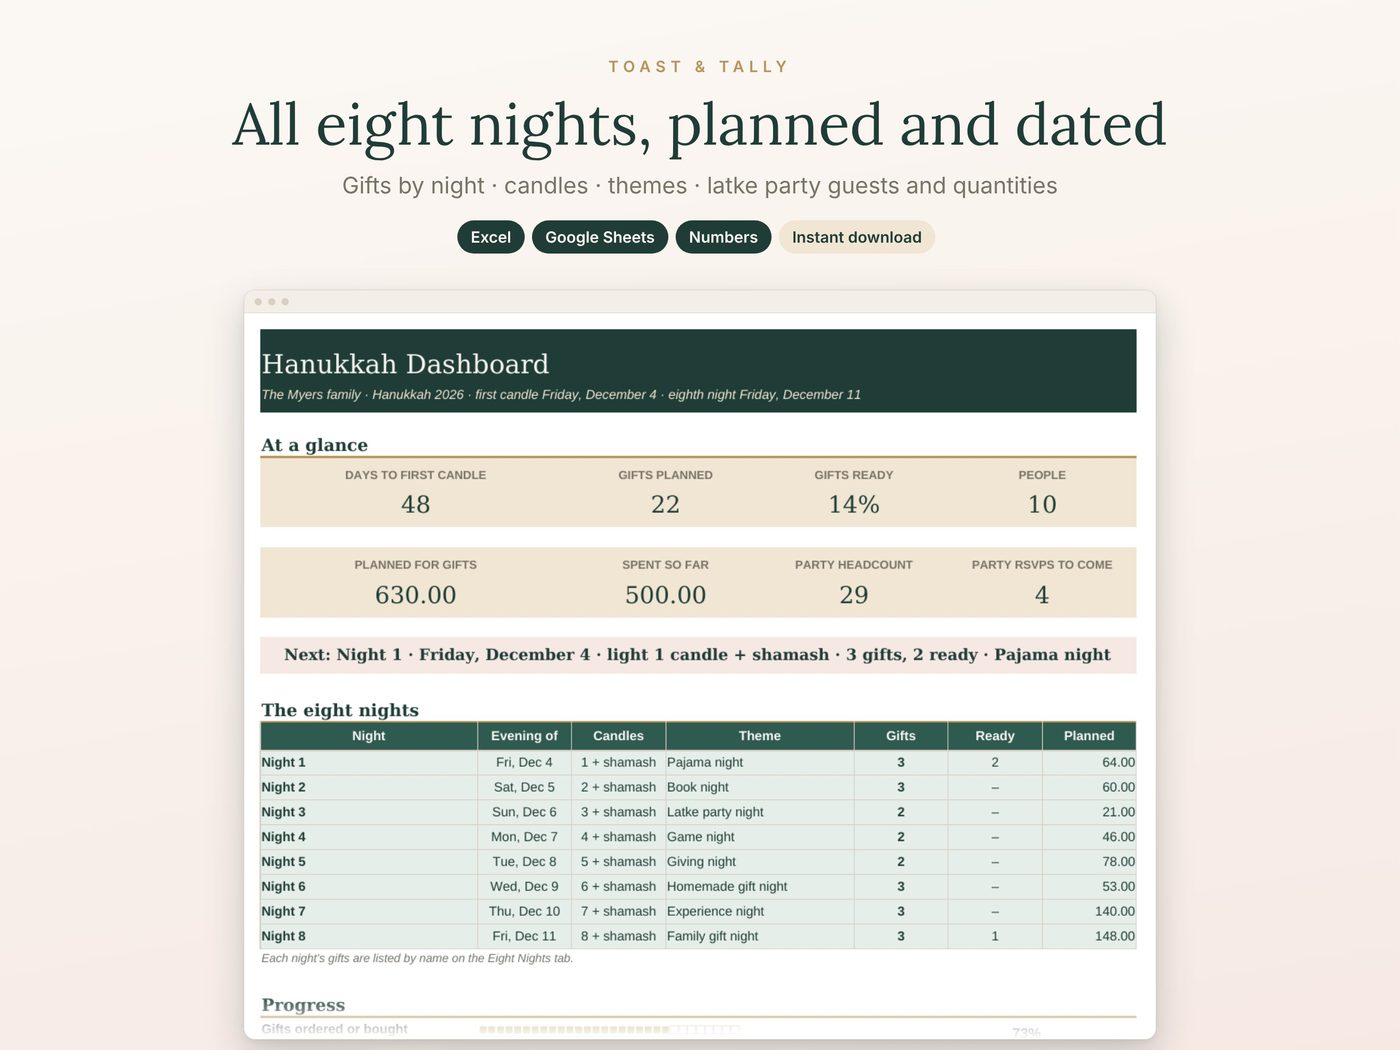This screenshot has height=1050, width=1400.
Task: Select the Party Headcount value 29
Action: [853, 595]
